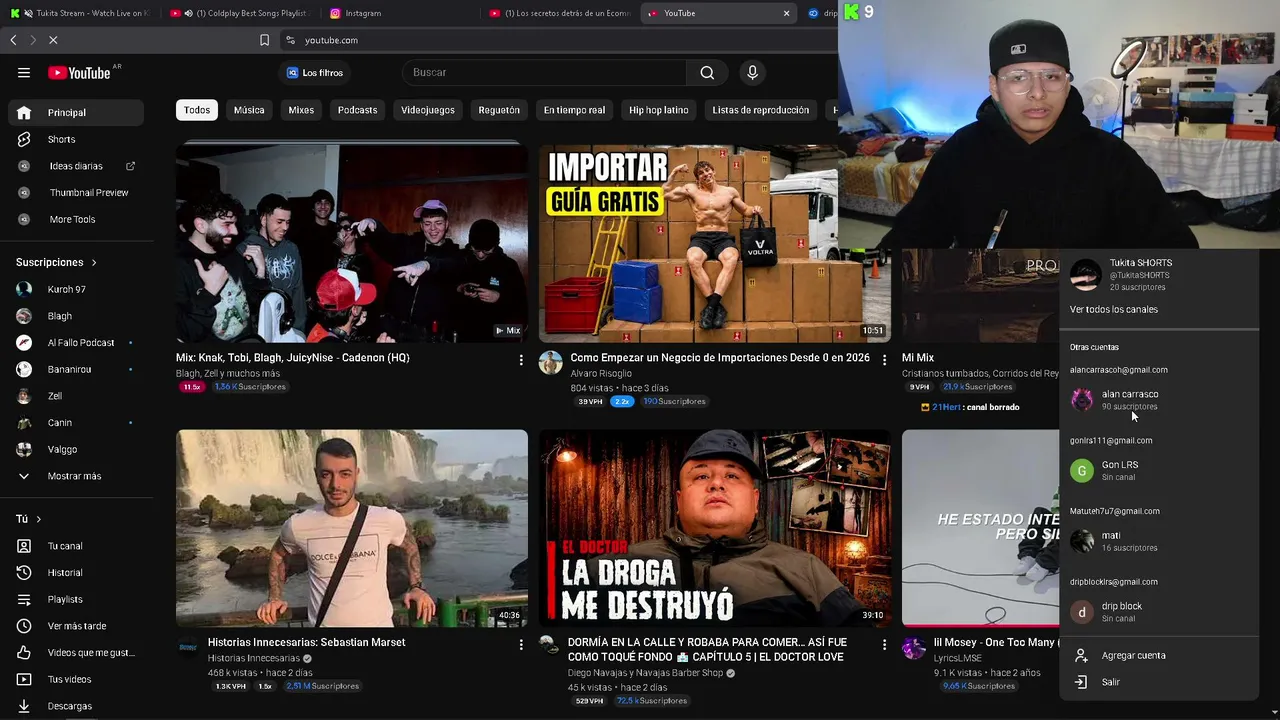Open La Droga Me Destruyó thumbnail

[x=714, y=528]
